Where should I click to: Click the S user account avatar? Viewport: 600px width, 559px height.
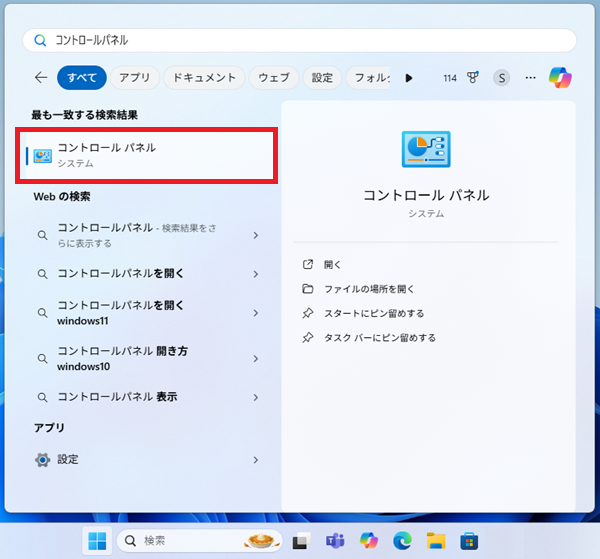[x=501, y=78]
